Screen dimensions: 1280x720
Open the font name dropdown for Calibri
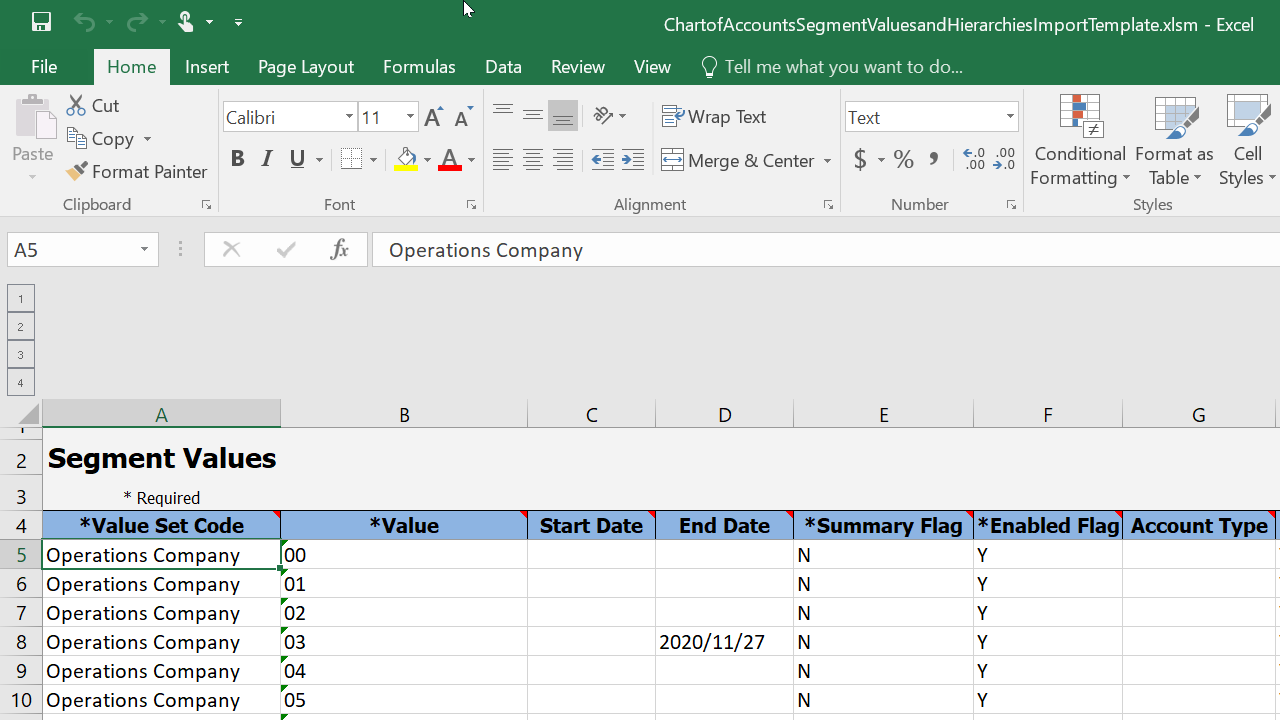pos(349,118)
